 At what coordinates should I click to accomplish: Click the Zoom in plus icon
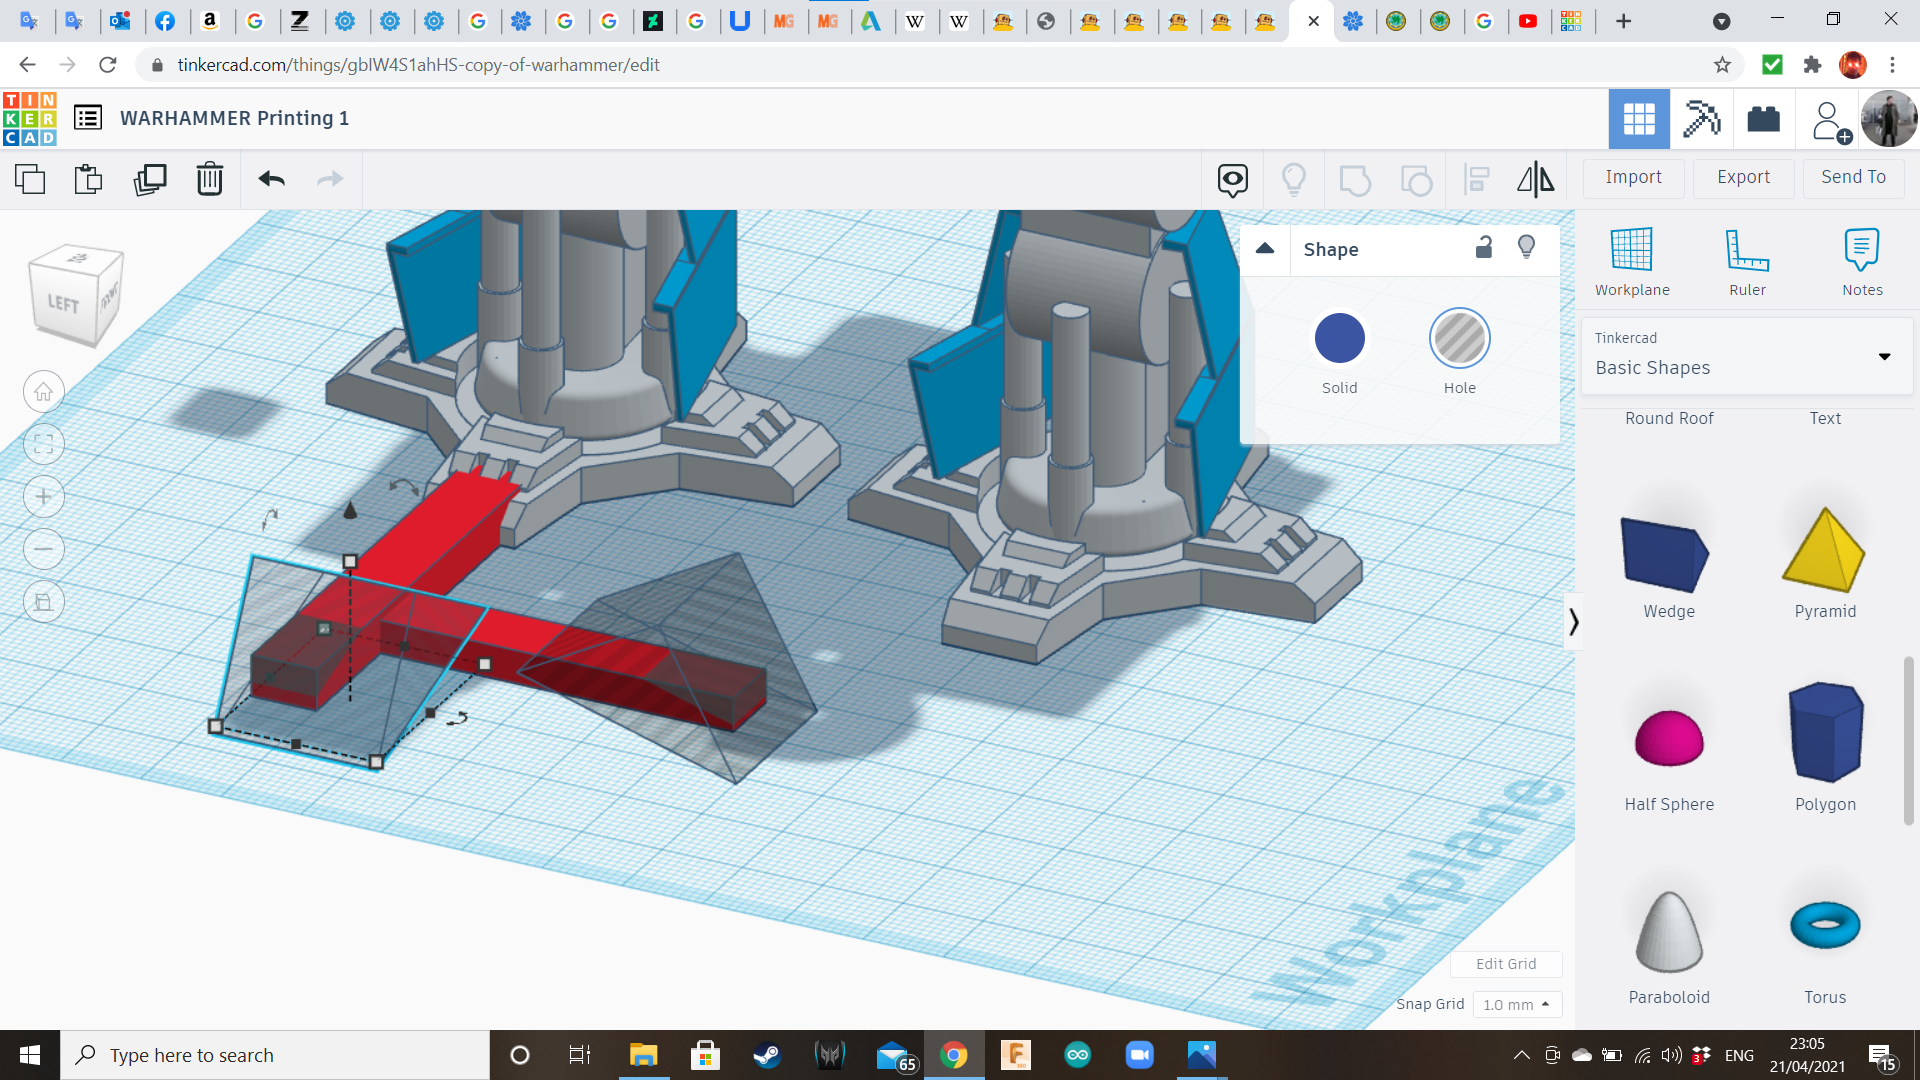click(44, 497)
